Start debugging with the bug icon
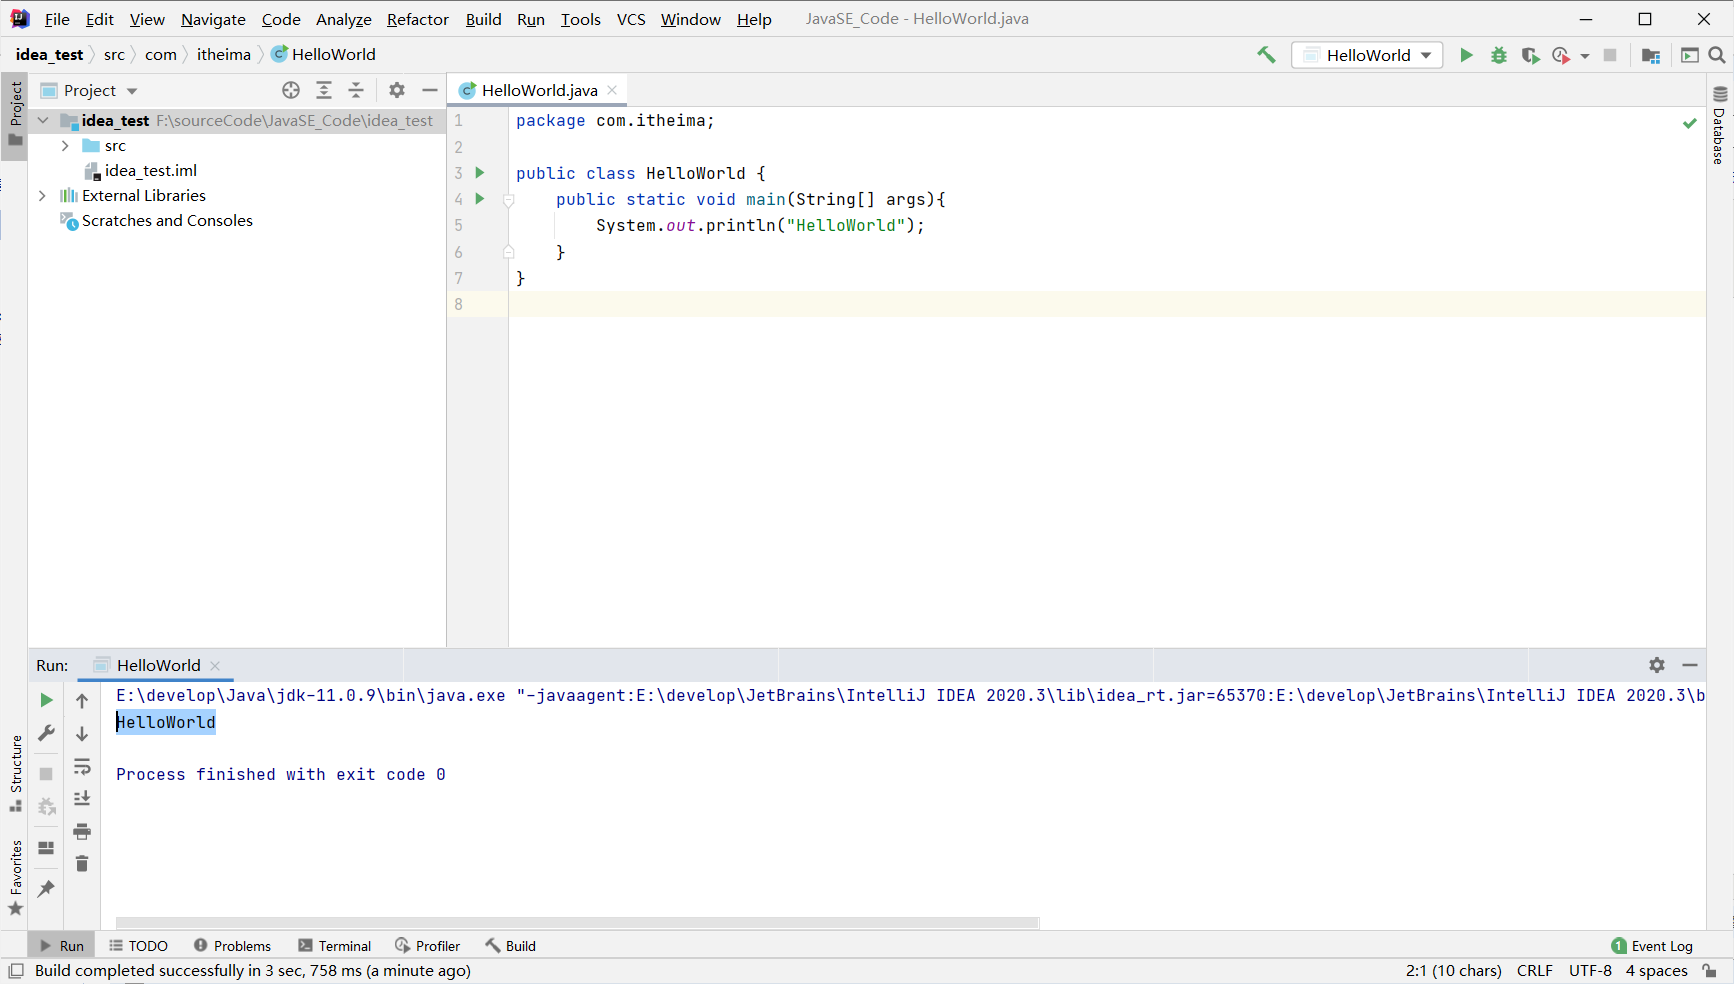Image resolution: width=1734 pixels, height=984 pixels. [1498, 55]
